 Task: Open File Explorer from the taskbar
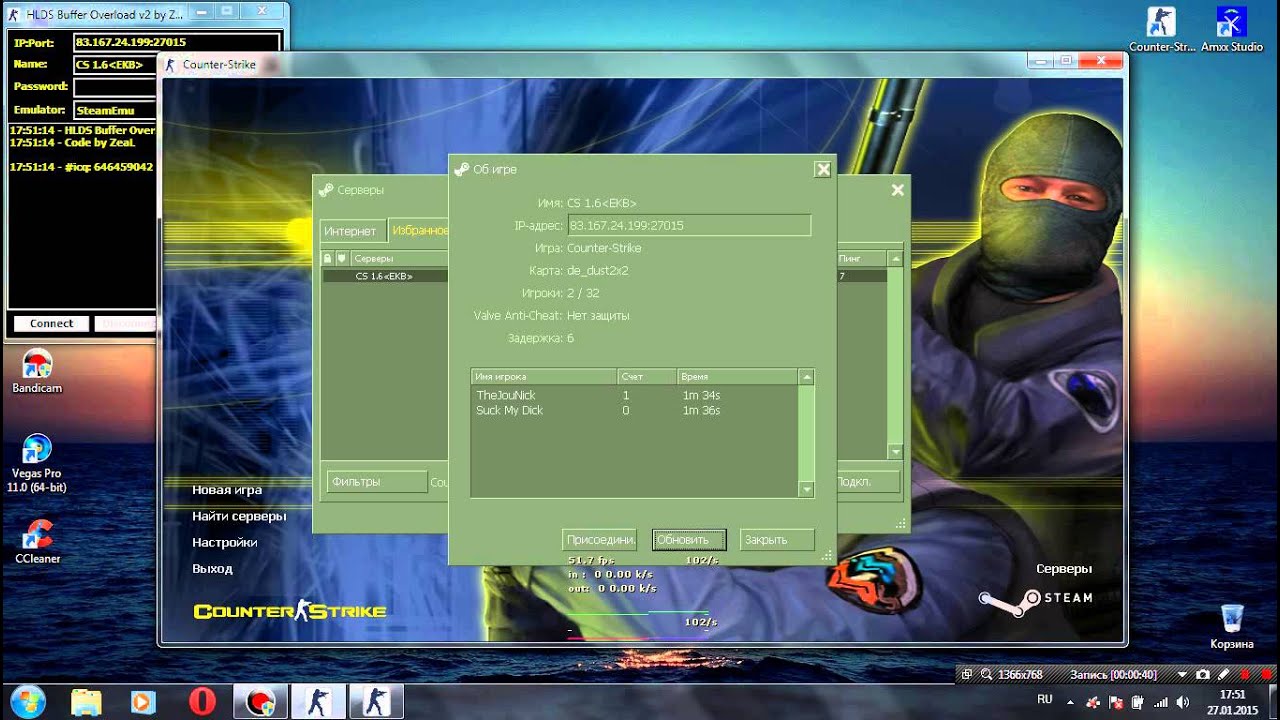pos(86,701)
